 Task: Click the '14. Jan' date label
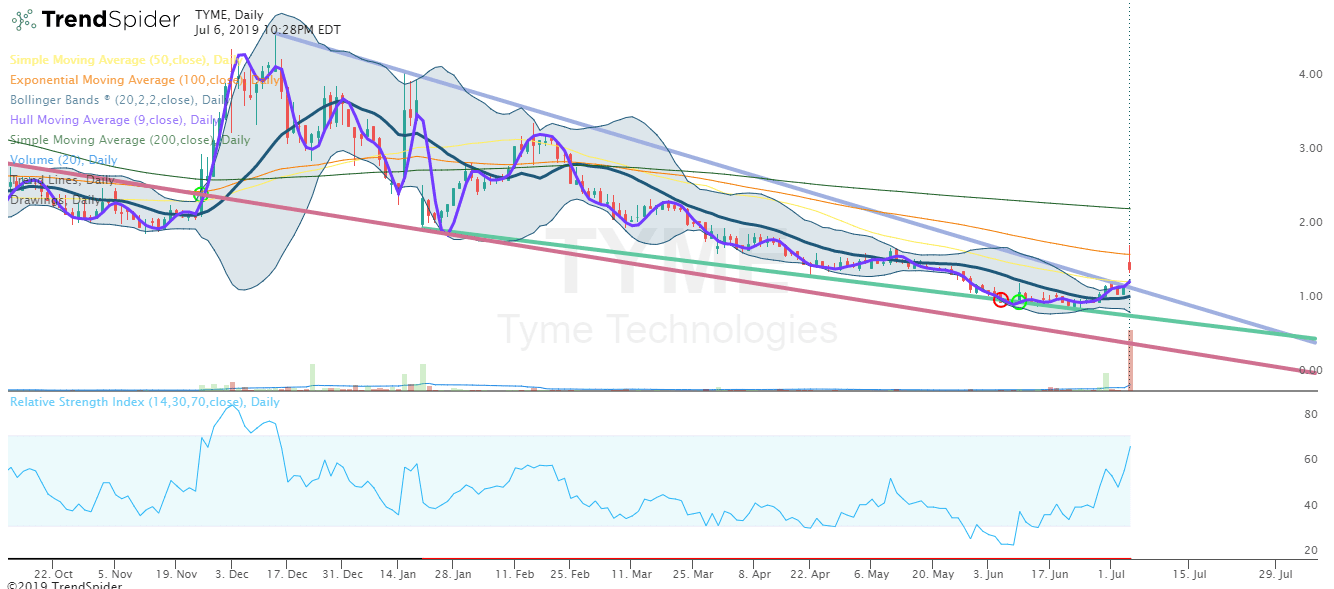(400, 575)
